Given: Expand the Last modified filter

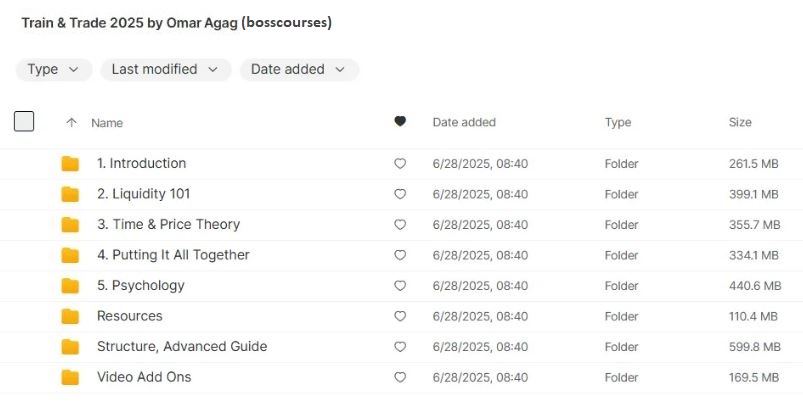Looking at the screenshot, I should coord(166,70).
